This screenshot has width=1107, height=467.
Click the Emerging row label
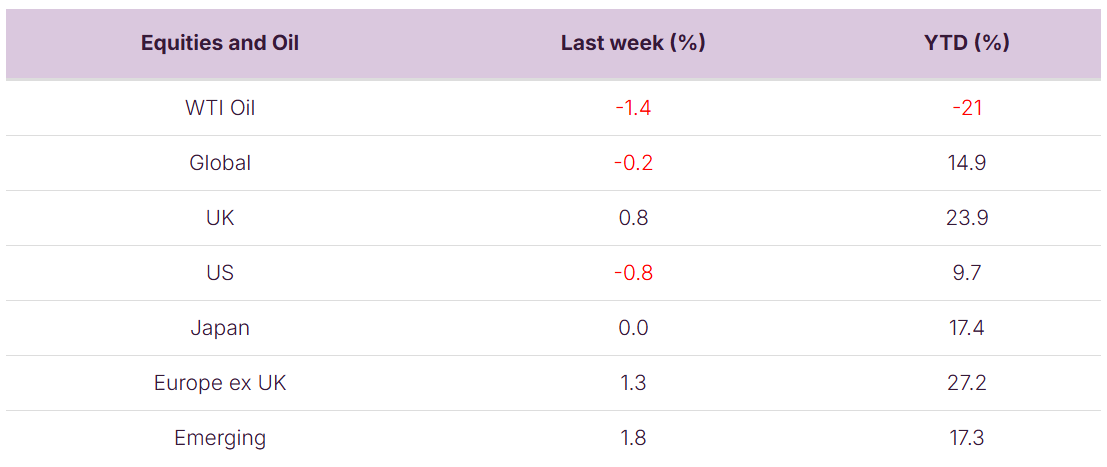pos(220,438)
